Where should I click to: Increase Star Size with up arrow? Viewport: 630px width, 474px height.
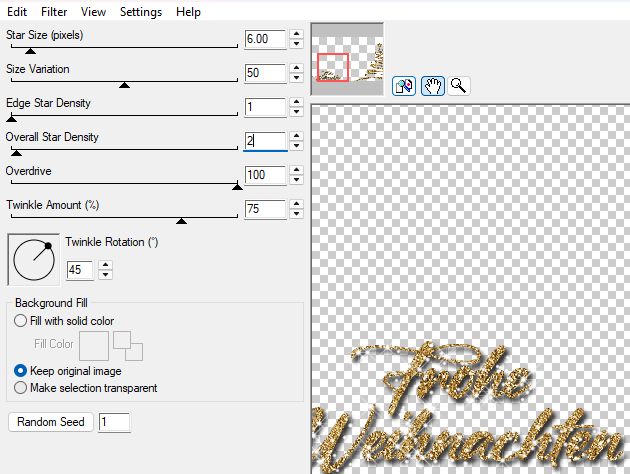[x=296, y=34]
